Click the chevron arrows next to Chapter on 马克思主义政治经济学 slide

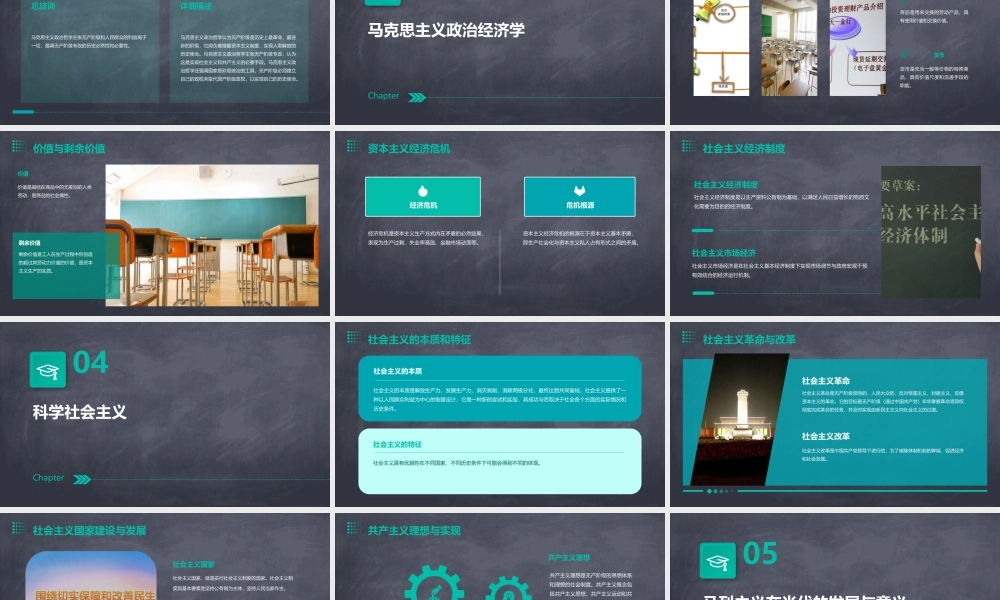click(417, 98)
